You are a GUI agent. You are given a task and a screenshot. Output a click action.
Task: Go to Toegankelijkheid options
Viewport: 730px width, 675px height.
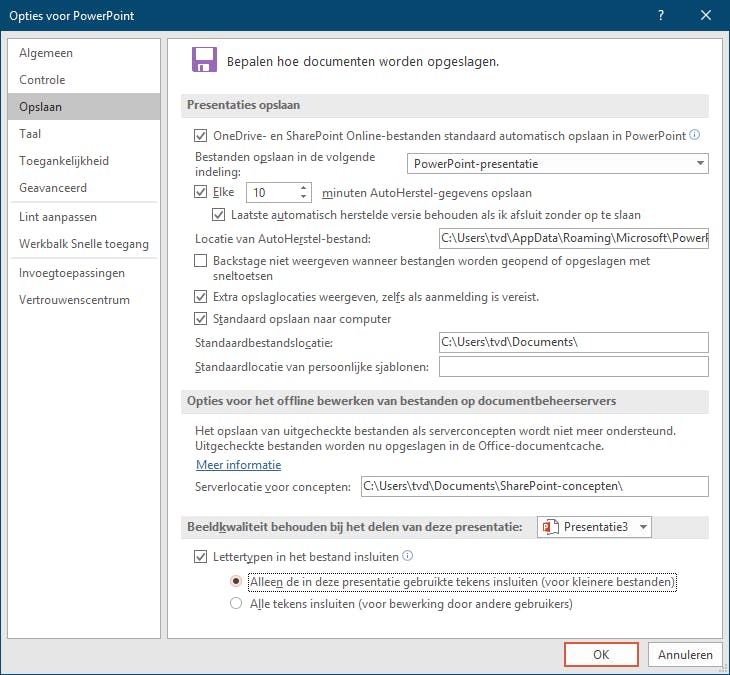click(84, 161)
